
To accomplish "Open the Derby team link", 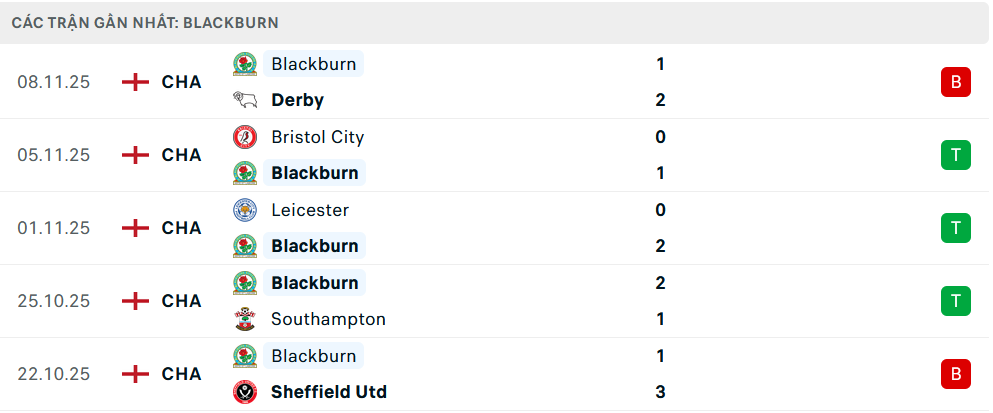I will [x=297, y=100].
